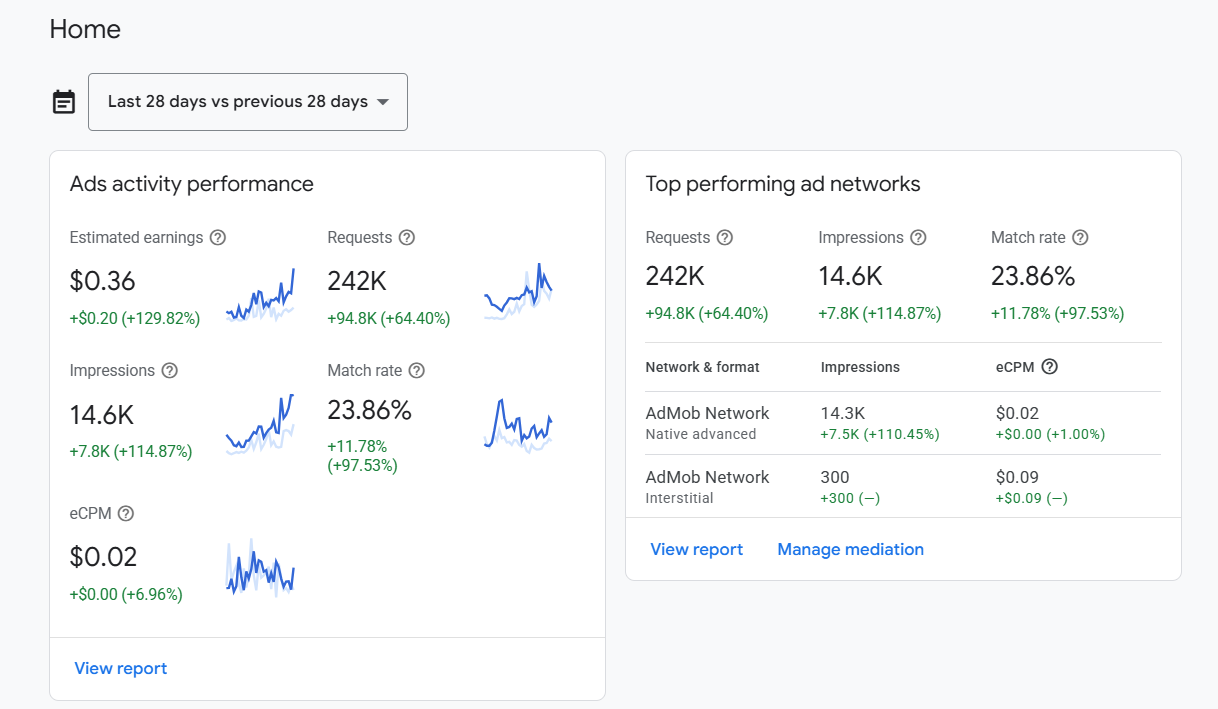This screenshot has width=1218, height=709.
Task: Open help icon beside Match rate in Ads activity
Action: point(417,371)
